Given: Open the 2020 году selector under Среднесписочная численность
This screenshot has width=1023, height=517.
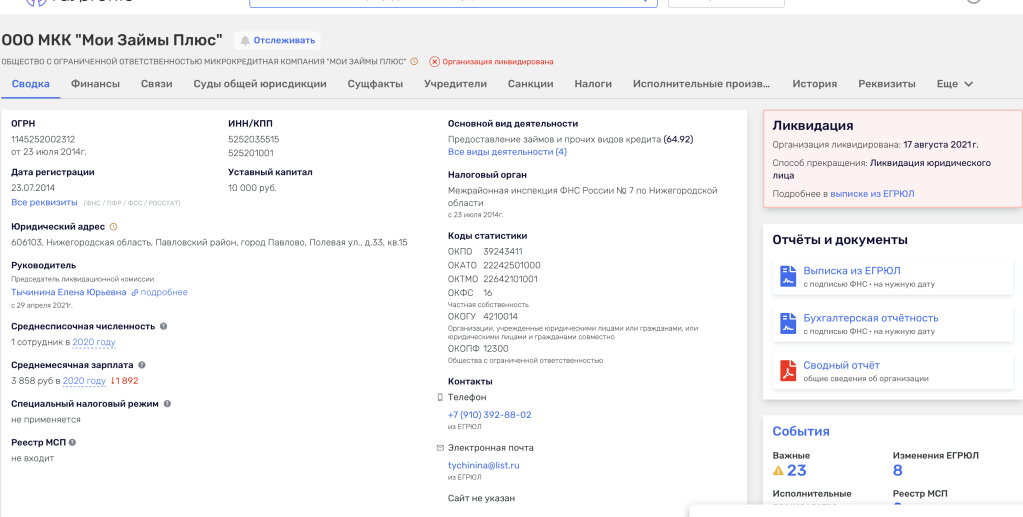Looking at the screenshot, I should pyautogui.click(x=93, y=342).
